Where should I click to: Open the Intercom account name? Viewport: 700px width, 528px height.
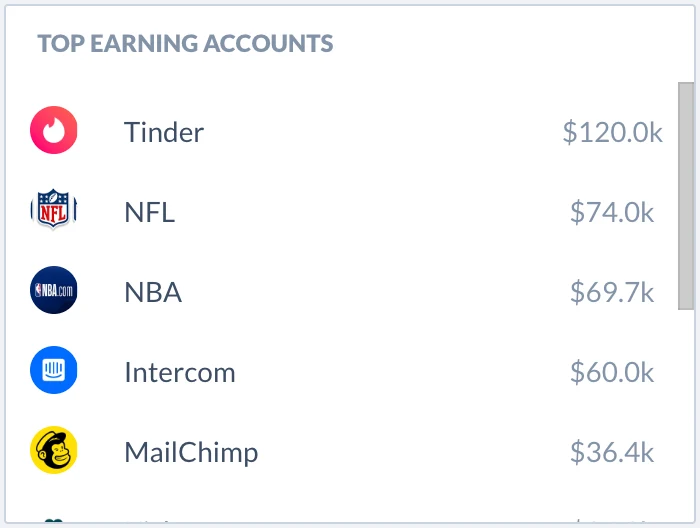pyautogui.click(x=180, y=372)
